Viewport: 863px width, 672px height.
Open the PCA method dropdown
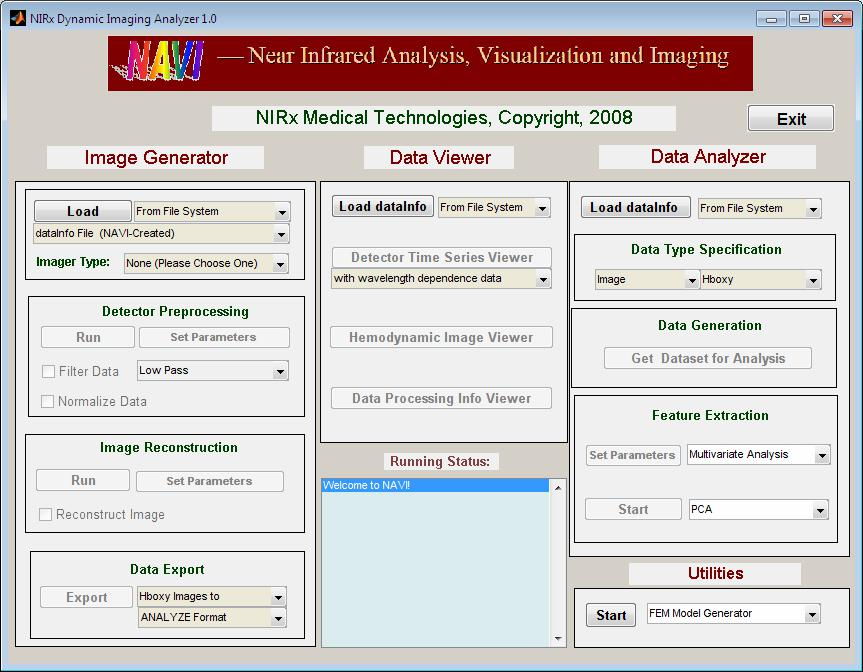coord(758,510)
